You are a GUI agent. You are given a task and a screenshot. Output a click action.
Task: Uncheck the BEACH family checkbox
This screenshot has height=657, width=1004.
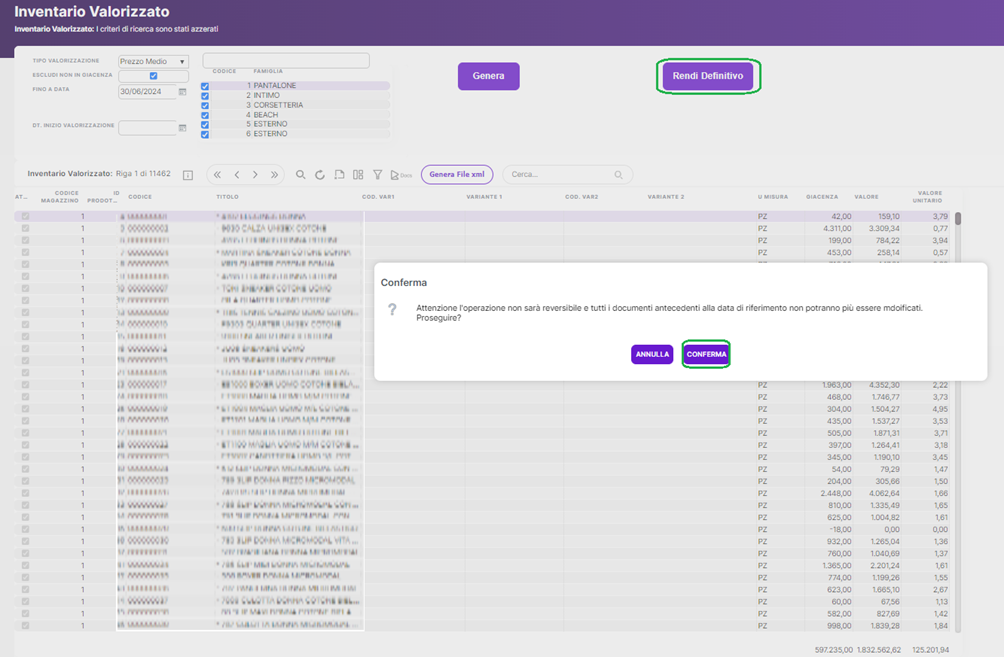(205, 115)
